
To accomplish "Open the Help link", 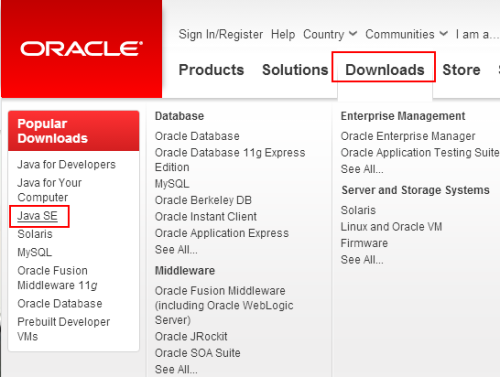I will [283, 34].
